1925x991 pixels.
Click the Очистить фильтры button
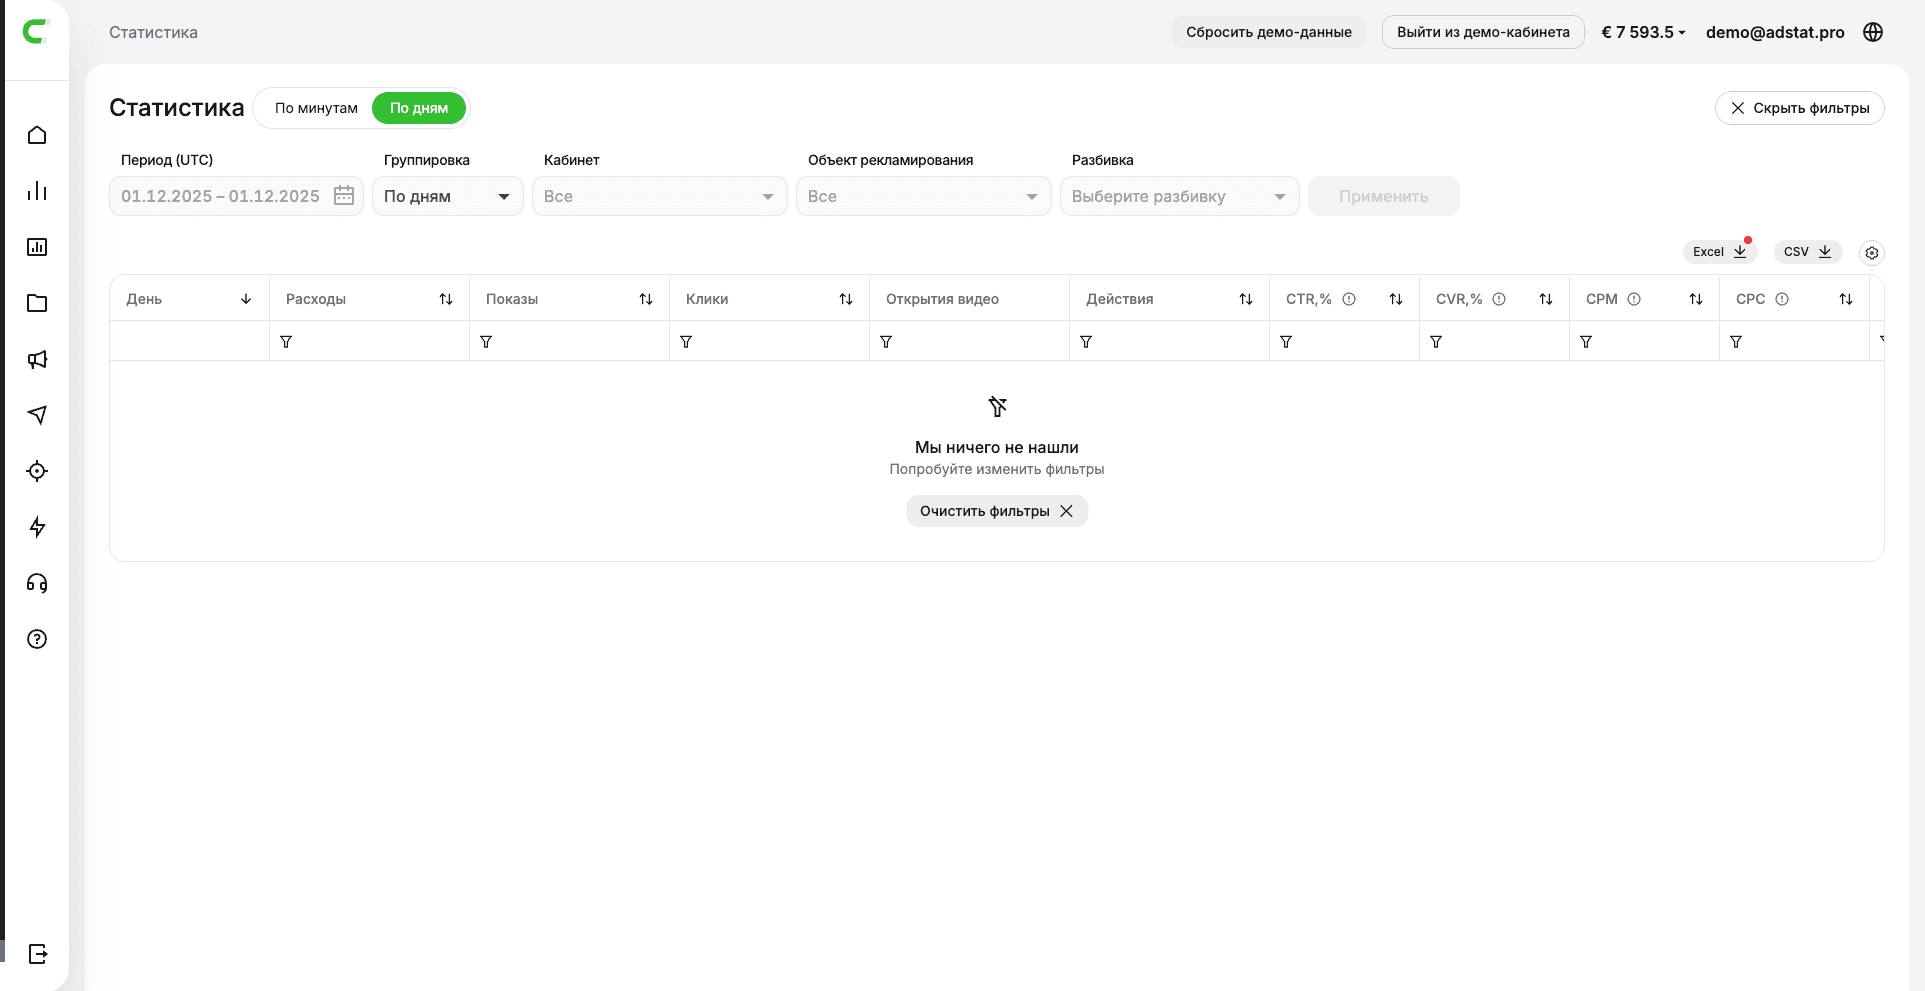(996, 511)
